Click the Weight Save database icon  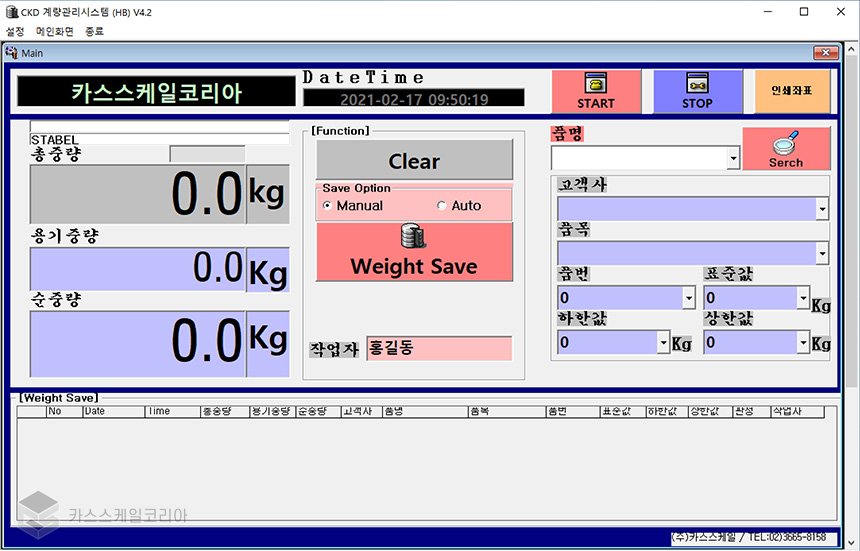(413, 237)
